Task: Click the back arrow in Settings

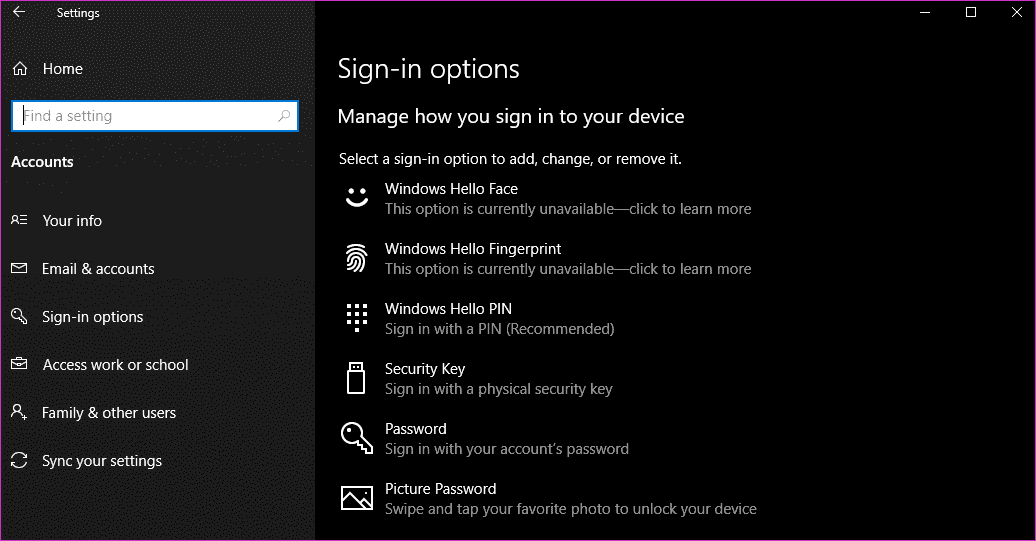Action: 19,12
